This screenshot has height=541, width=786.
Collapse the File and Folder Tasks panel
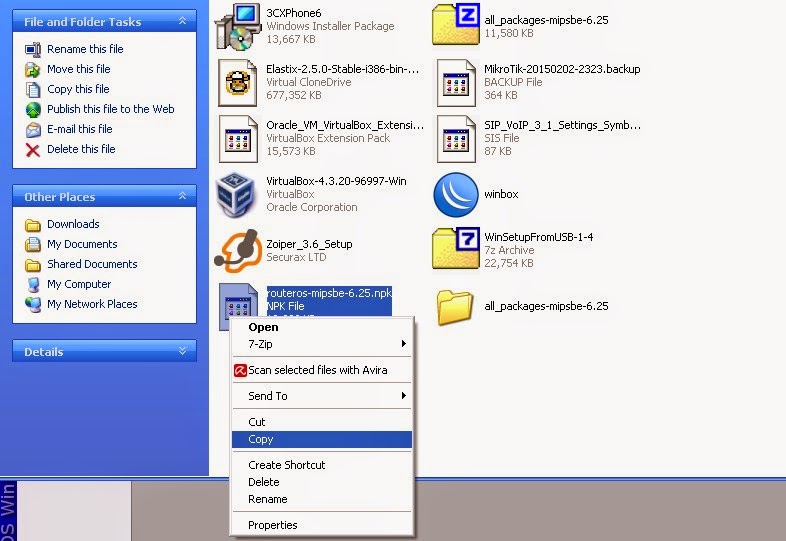click(182, 21)
